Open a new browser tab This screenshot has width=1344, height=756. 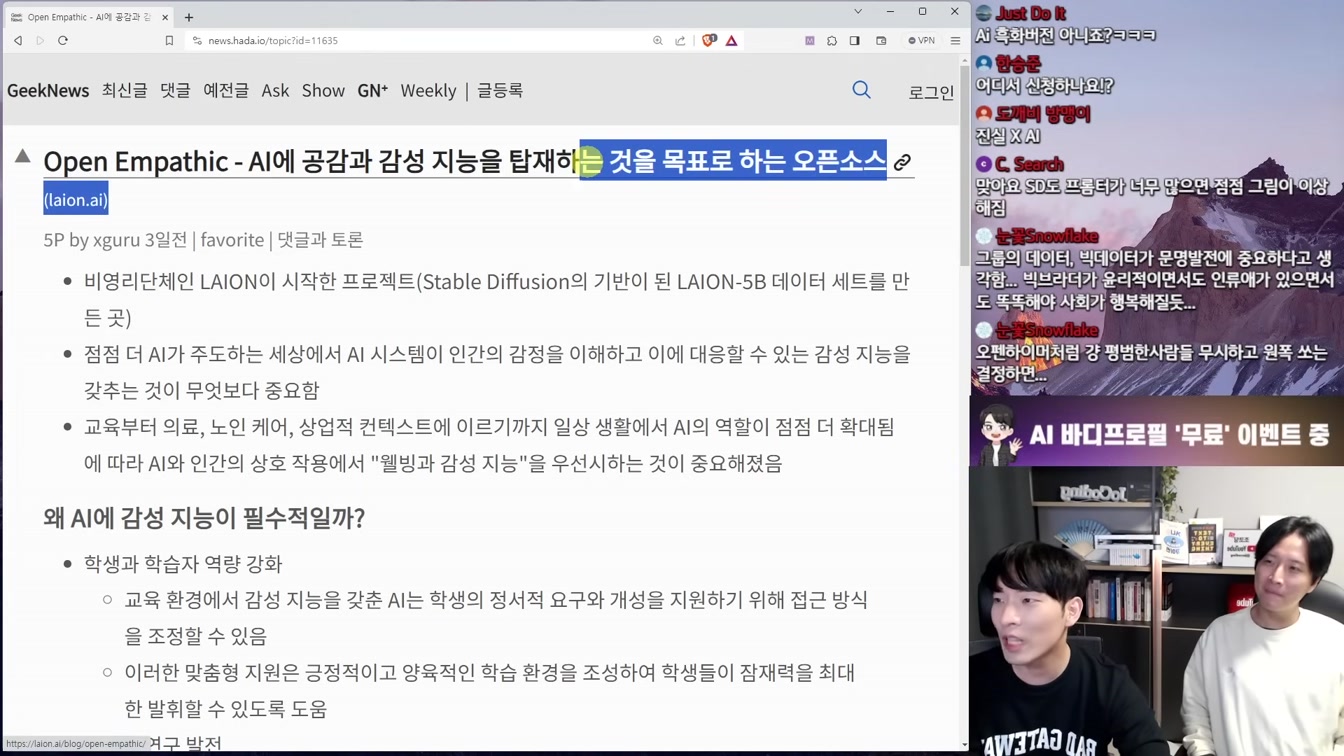tap(189, 17)
